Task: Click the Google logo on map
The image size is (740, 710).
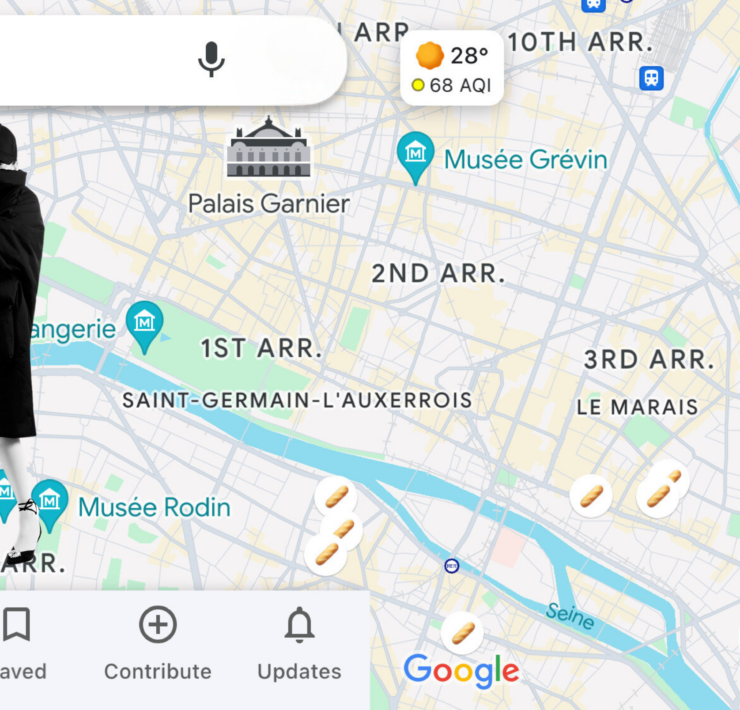Action: coord(461,671)
